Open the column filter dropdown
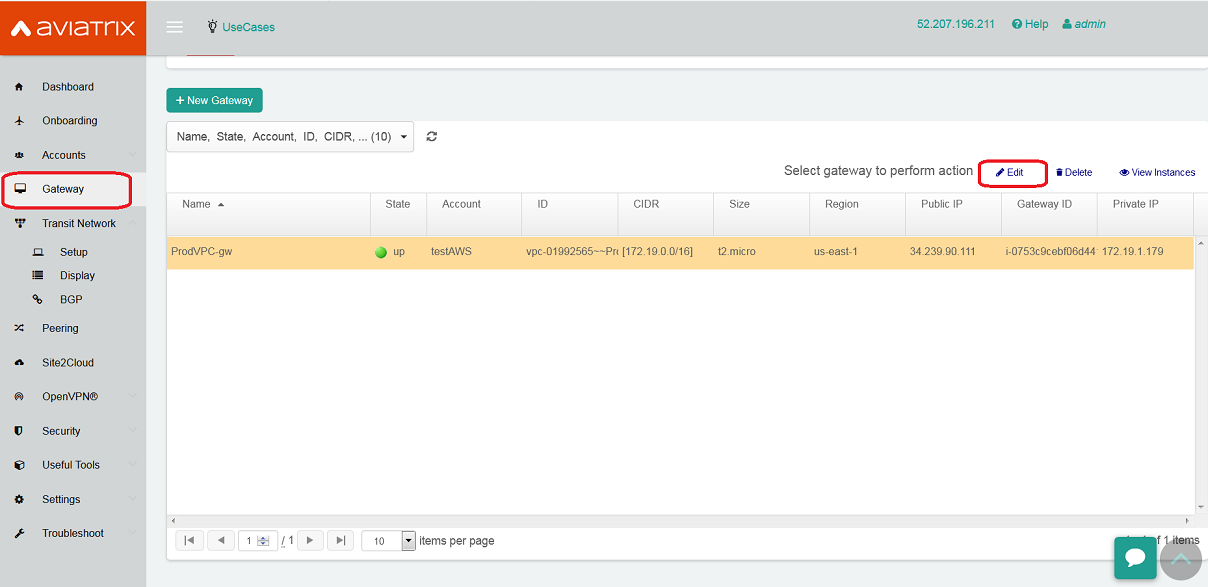 click(290, 137)
